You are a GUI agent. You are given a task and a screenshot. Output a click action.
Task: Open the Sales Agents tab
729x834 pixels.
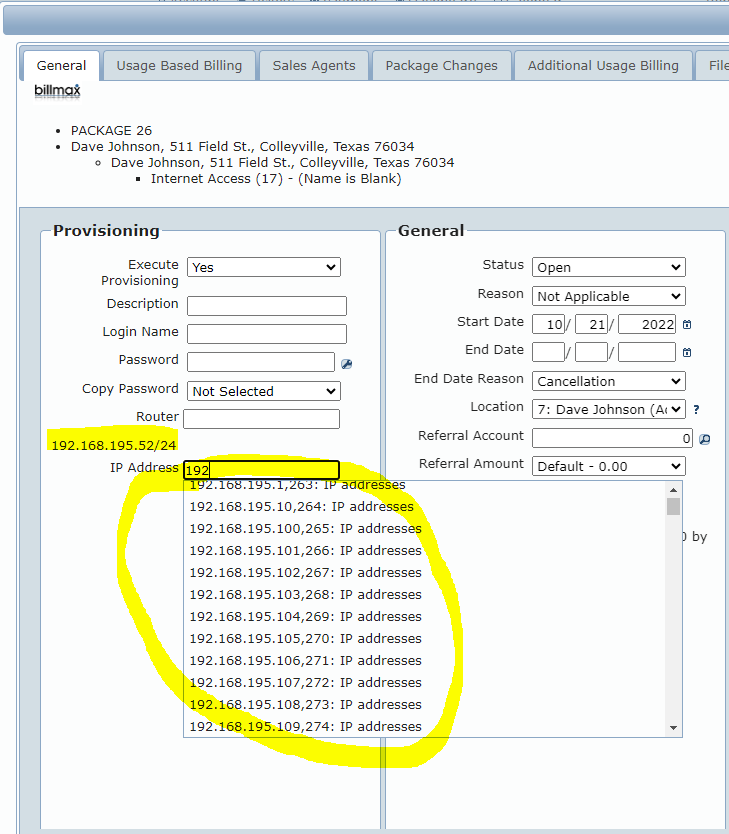point(314,66)
